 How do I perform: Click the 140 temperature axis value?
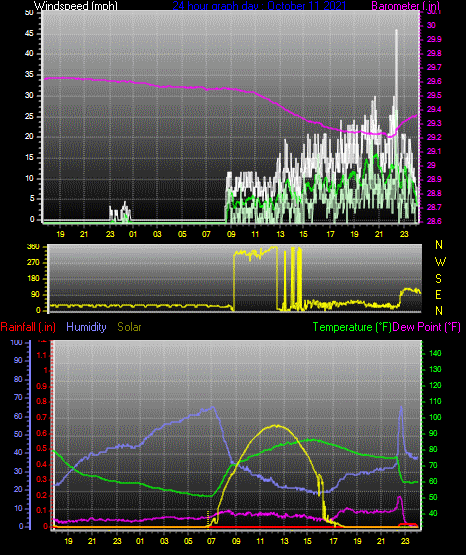[x=435, y=353]
